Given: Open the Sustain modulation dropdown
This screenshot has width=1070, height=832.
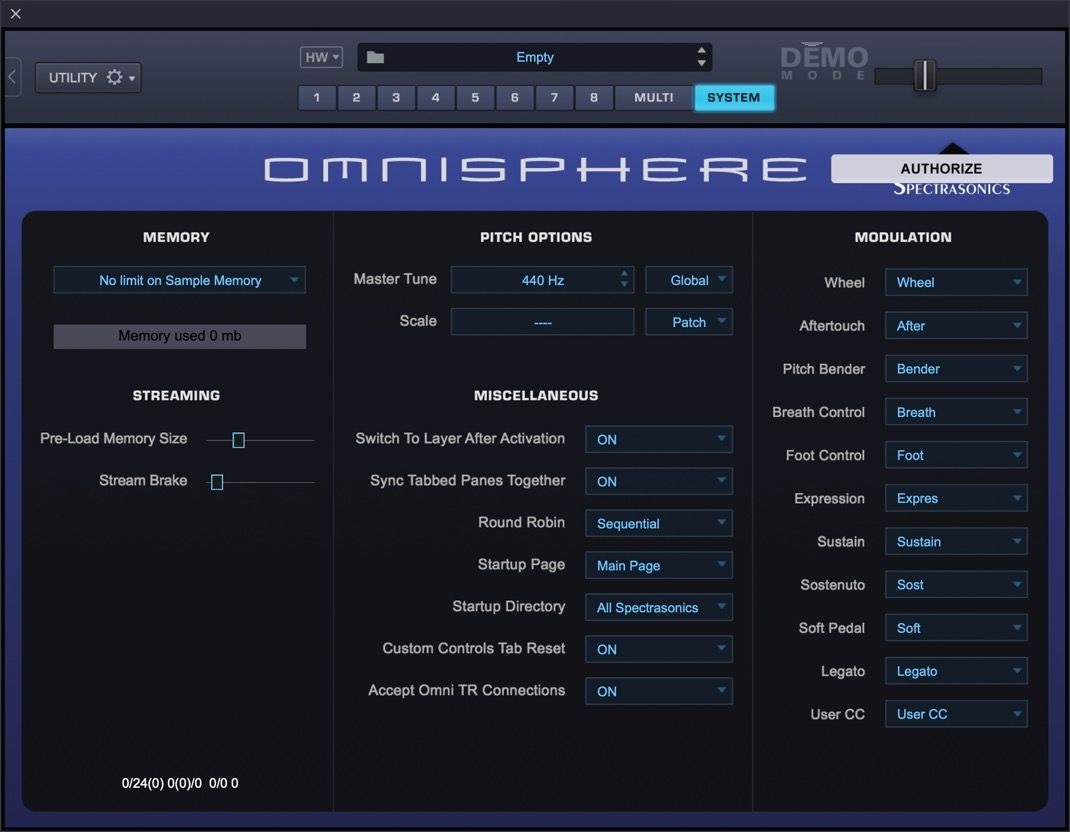Looking at the screenshot, I should 956,541.
